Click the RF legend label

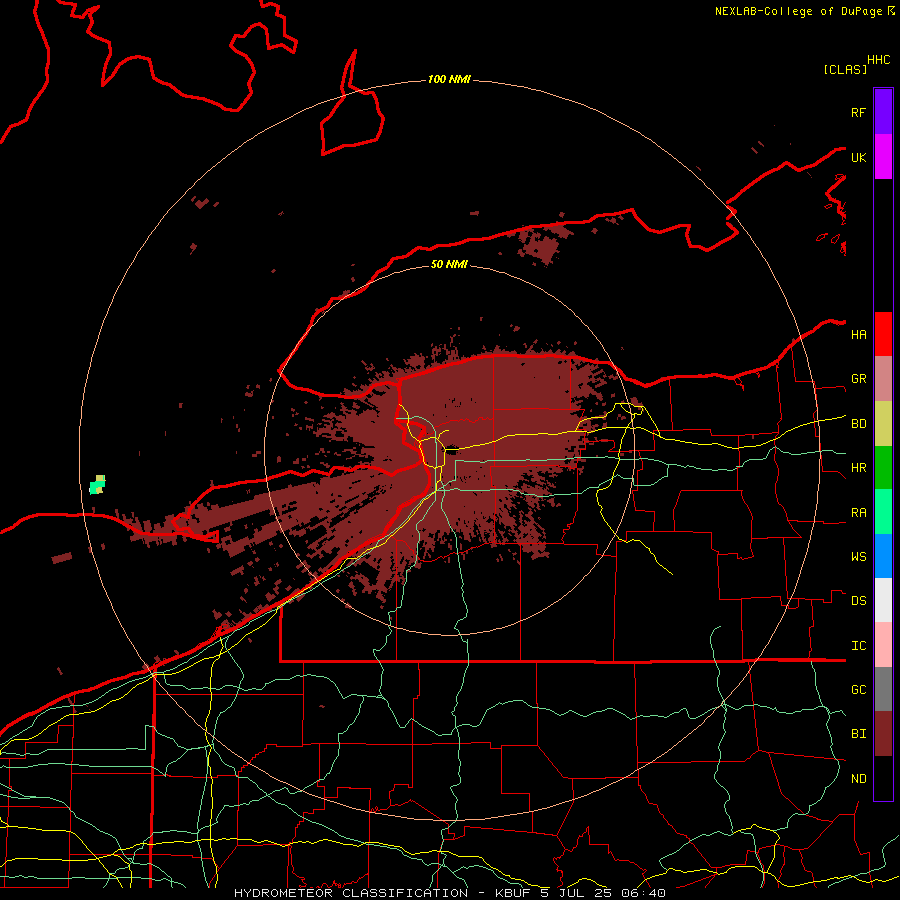859,112
